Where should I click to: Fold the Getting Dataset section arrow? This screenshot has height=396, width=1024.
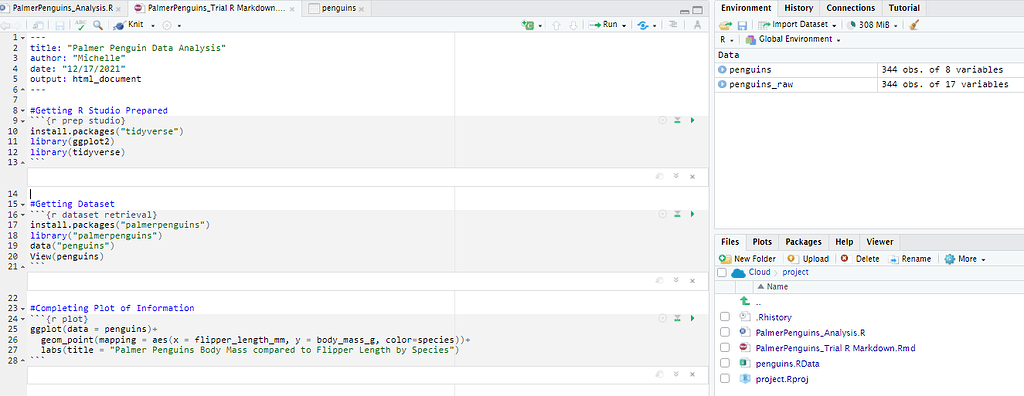[x=24, y=204]
